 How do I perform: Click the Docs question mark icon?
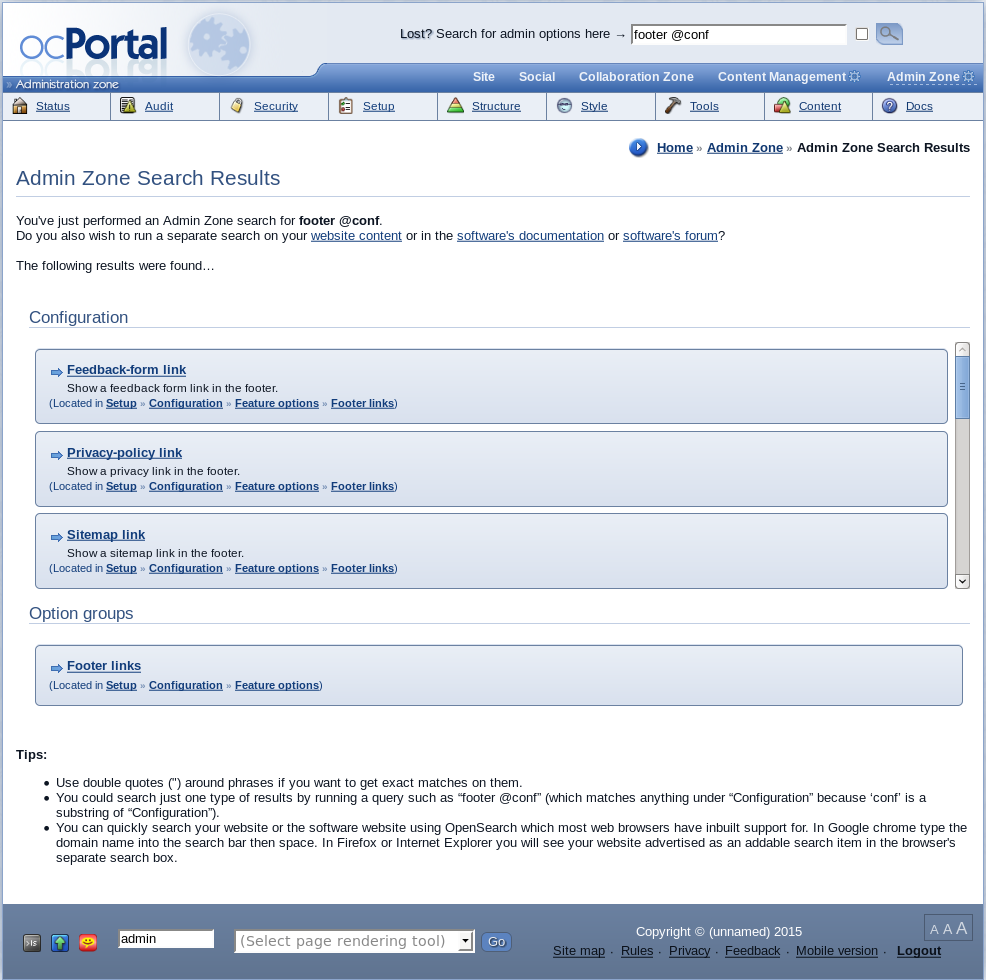889,106
